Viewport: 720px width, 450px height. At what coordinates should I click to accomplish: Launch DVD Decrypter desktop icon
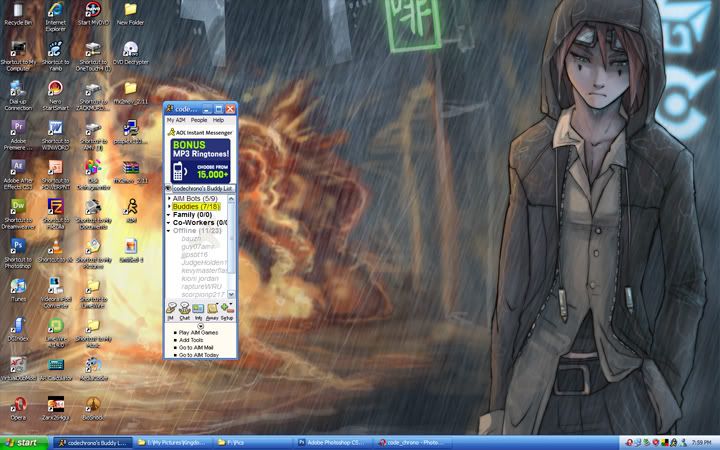click(130, 53)
